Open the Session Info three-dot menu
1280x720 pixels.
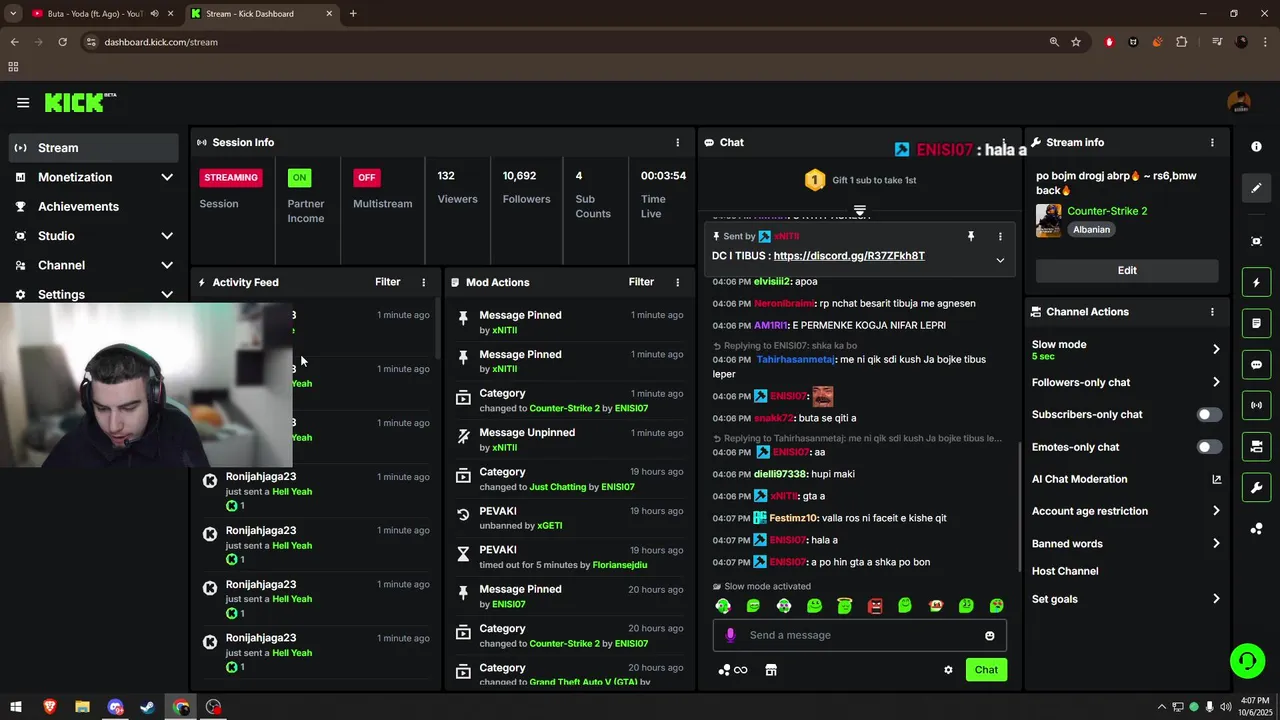[677, 142]
